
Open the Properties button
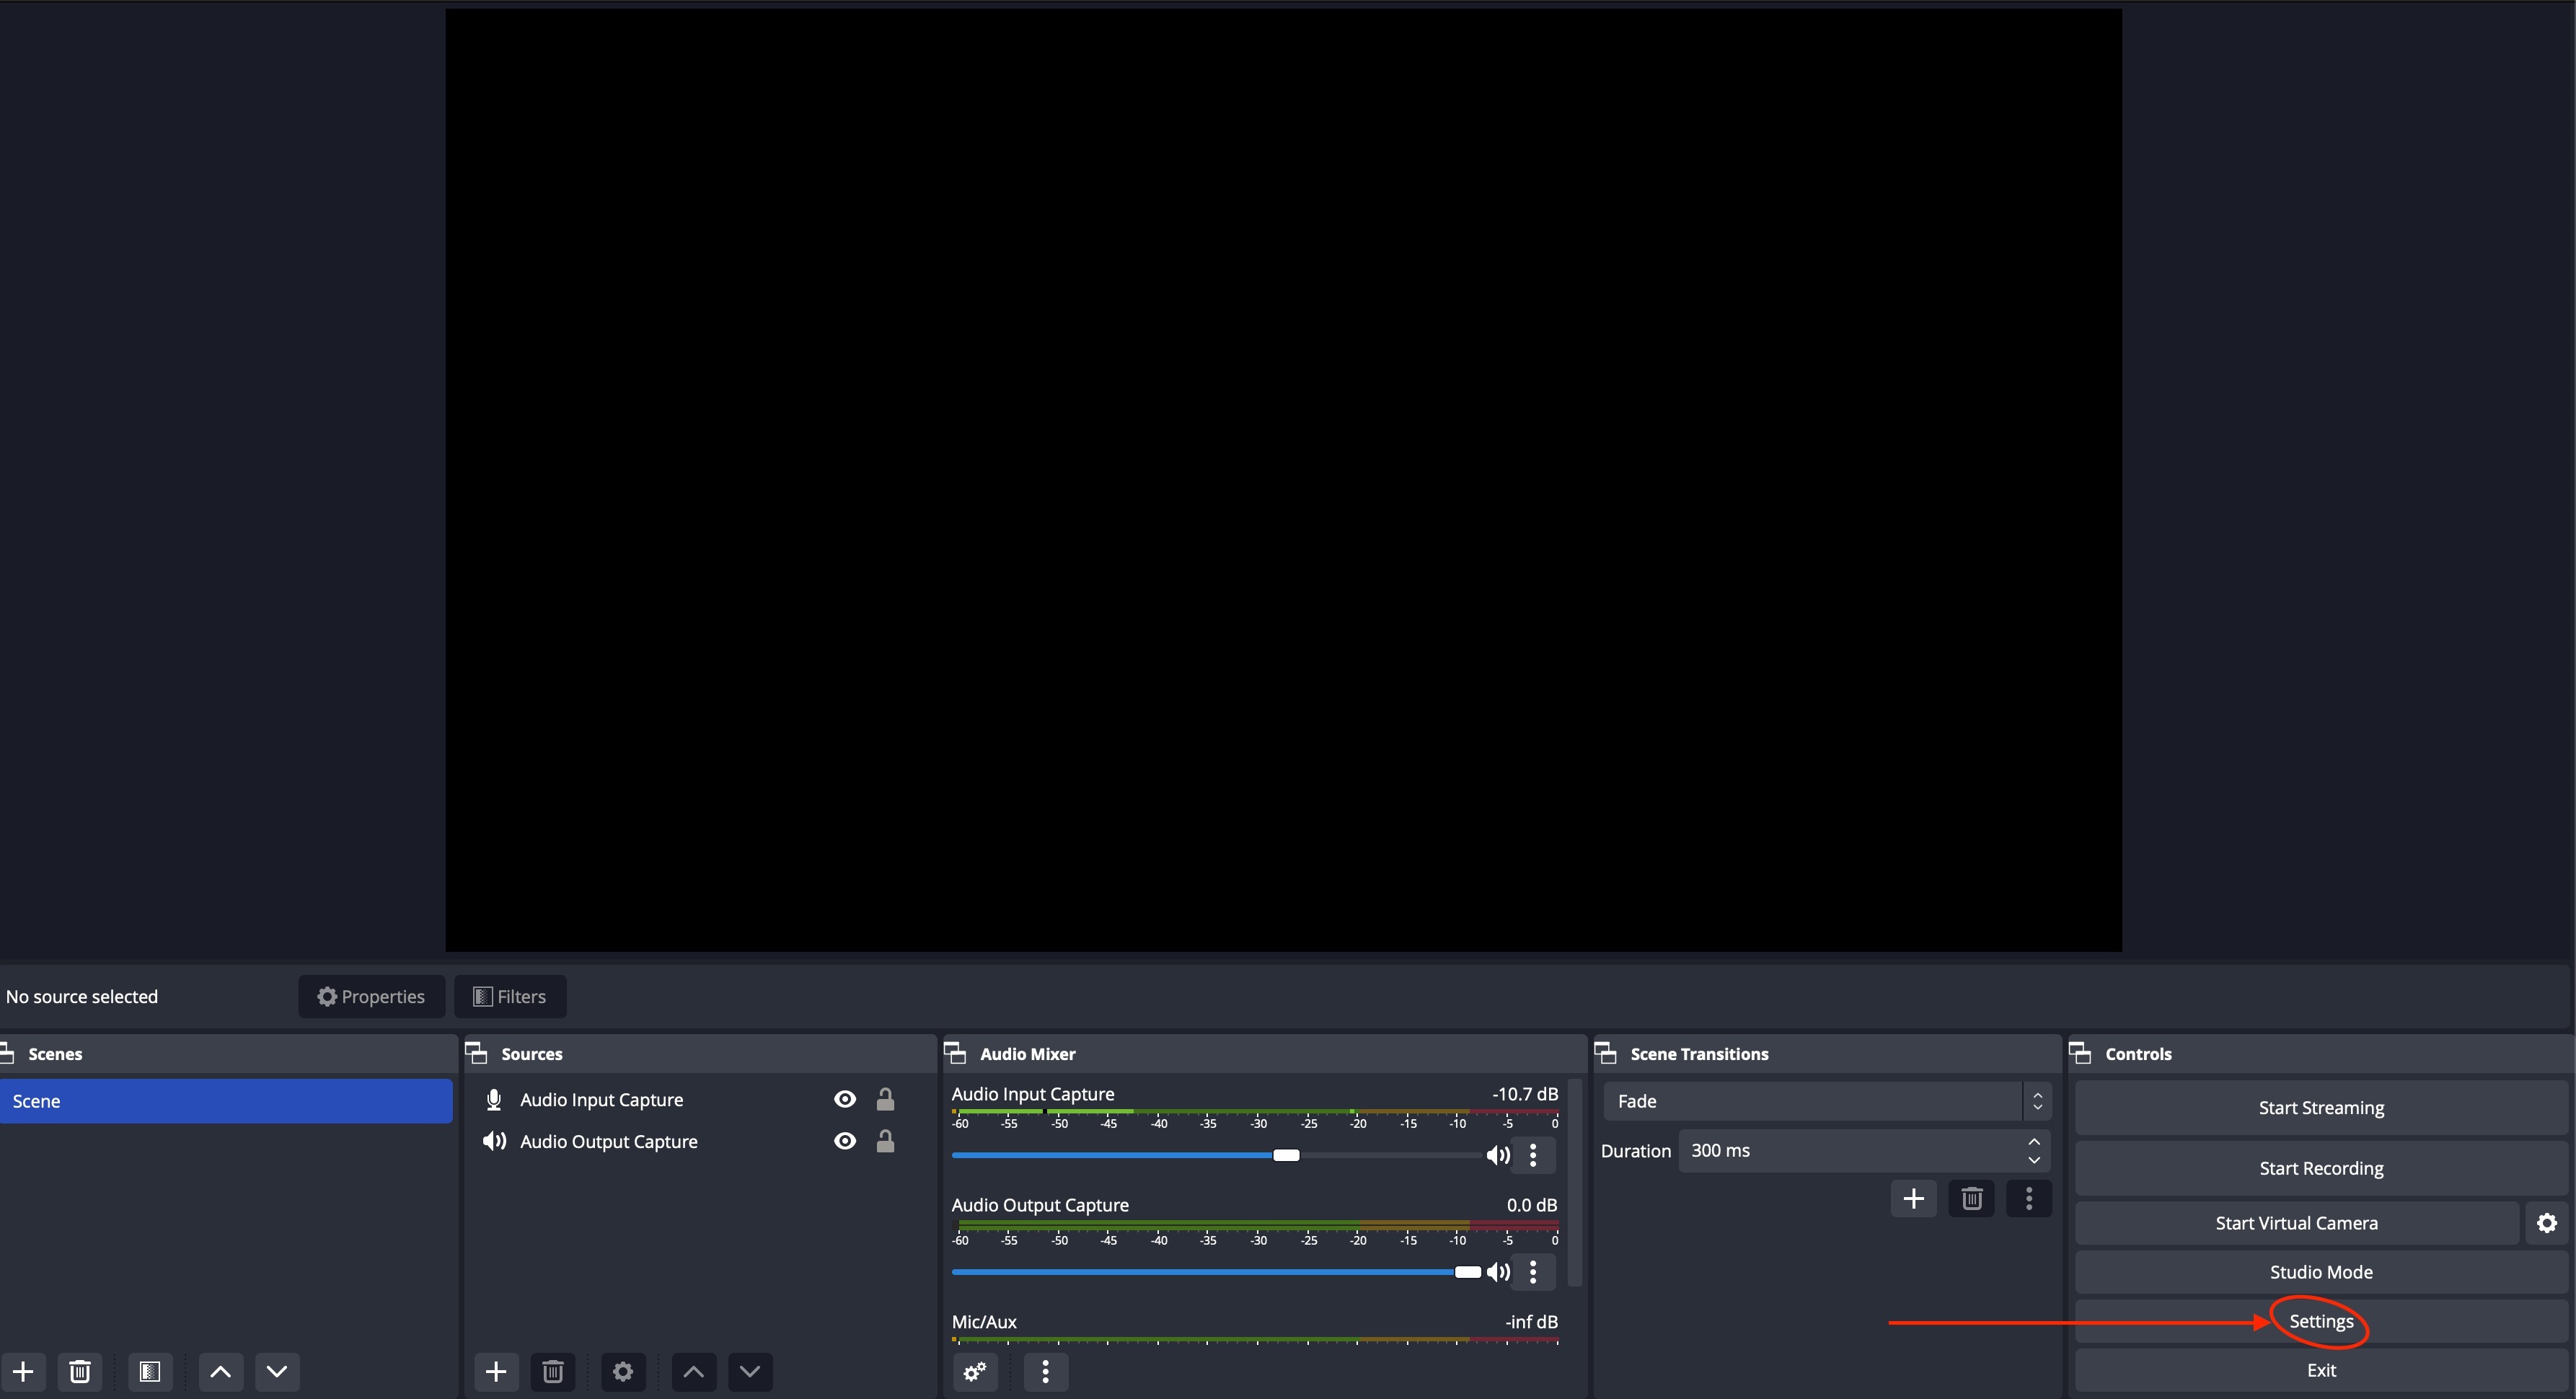[371, 996]
